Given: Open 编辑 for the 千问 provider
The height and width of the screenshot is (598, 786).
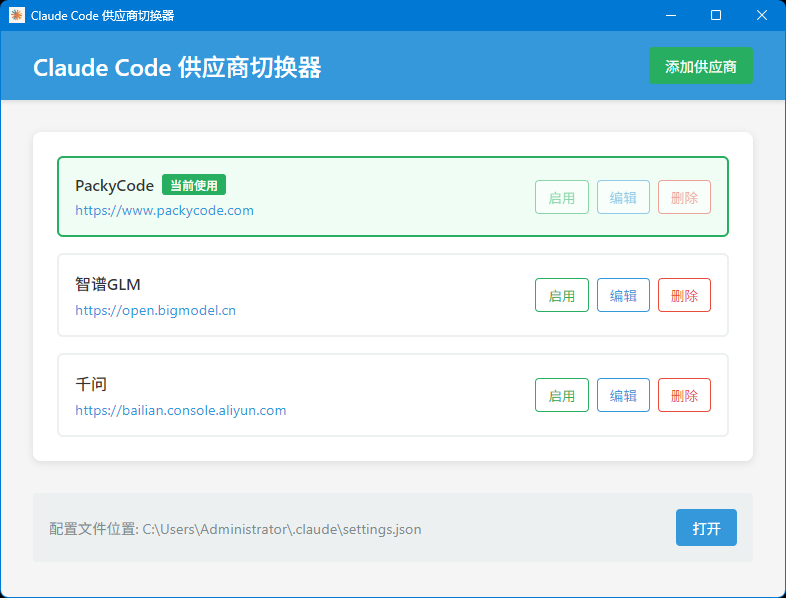Looking at the screenshot, I should (623, 395).
